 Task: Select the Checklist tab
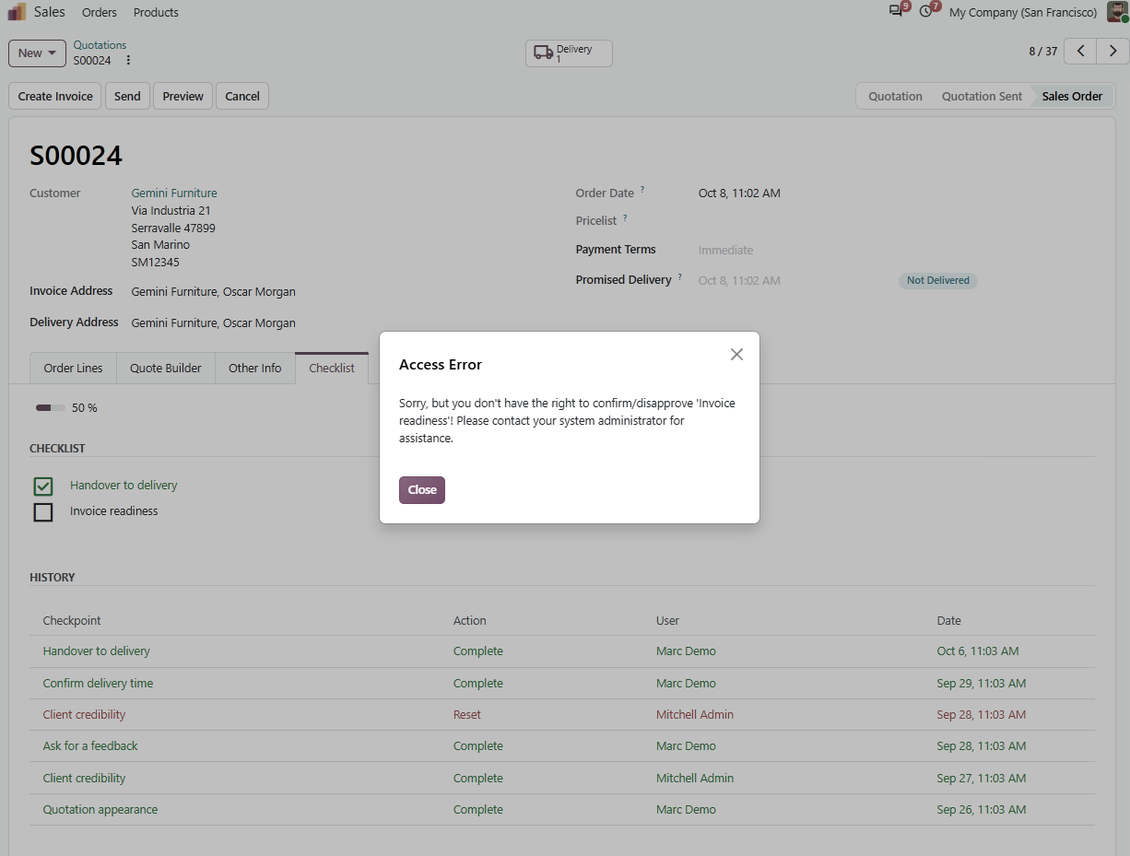click(x=332, y=368)
